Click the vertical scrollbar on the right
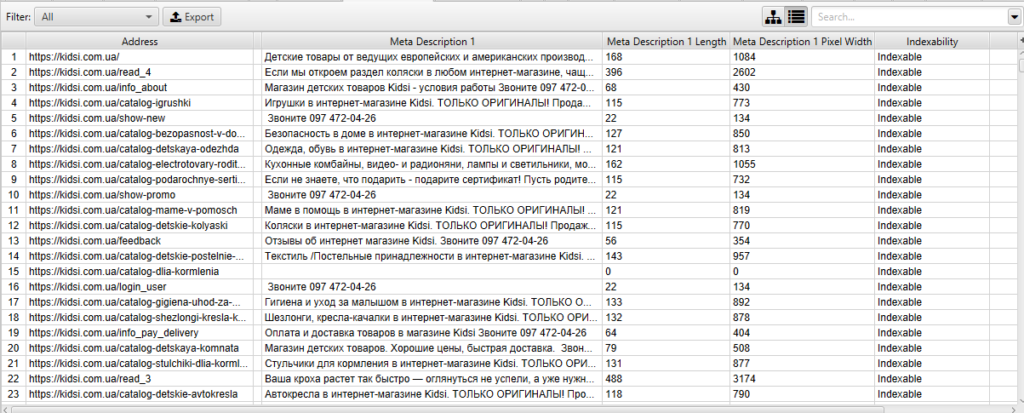Image resolution: width=1024 pixels, height=413 pixels. pyautogui.click(x=1019, y=200)
